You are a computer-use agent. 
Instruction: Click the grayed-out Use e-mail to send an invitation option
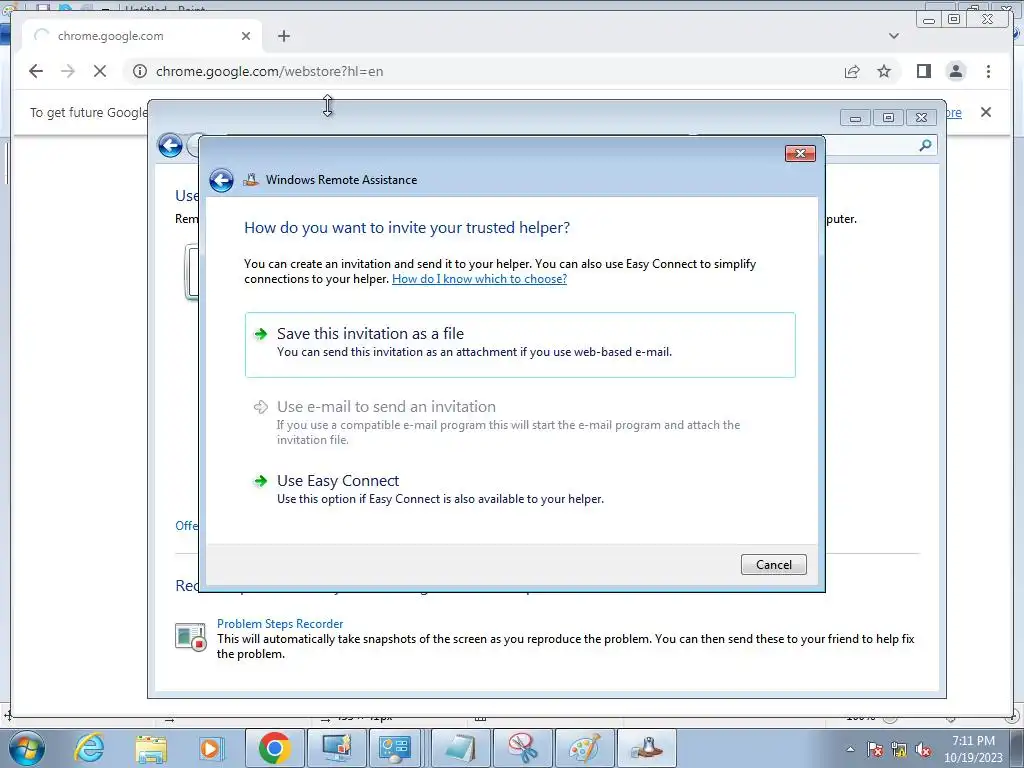pos(520,422)
